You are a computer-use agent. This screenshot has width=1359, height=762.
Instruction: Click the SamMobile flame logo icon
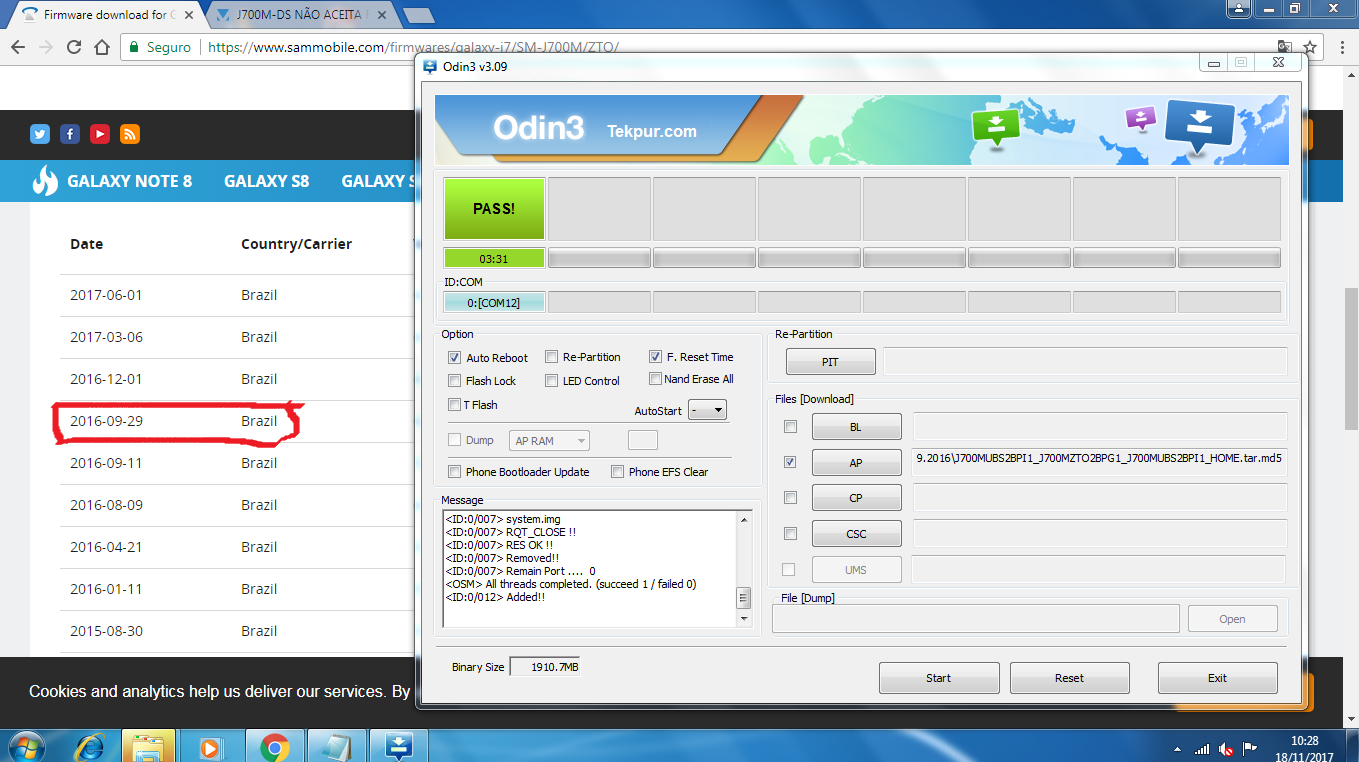pyautogui.click(x=45, y=180)
